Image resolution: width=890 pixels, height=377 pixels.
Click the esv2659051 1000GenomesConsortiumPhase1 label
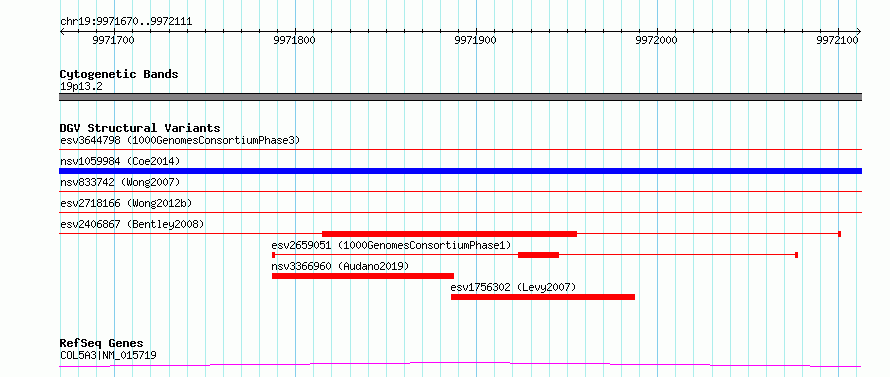pyautogui.click(x=392, y=245)
